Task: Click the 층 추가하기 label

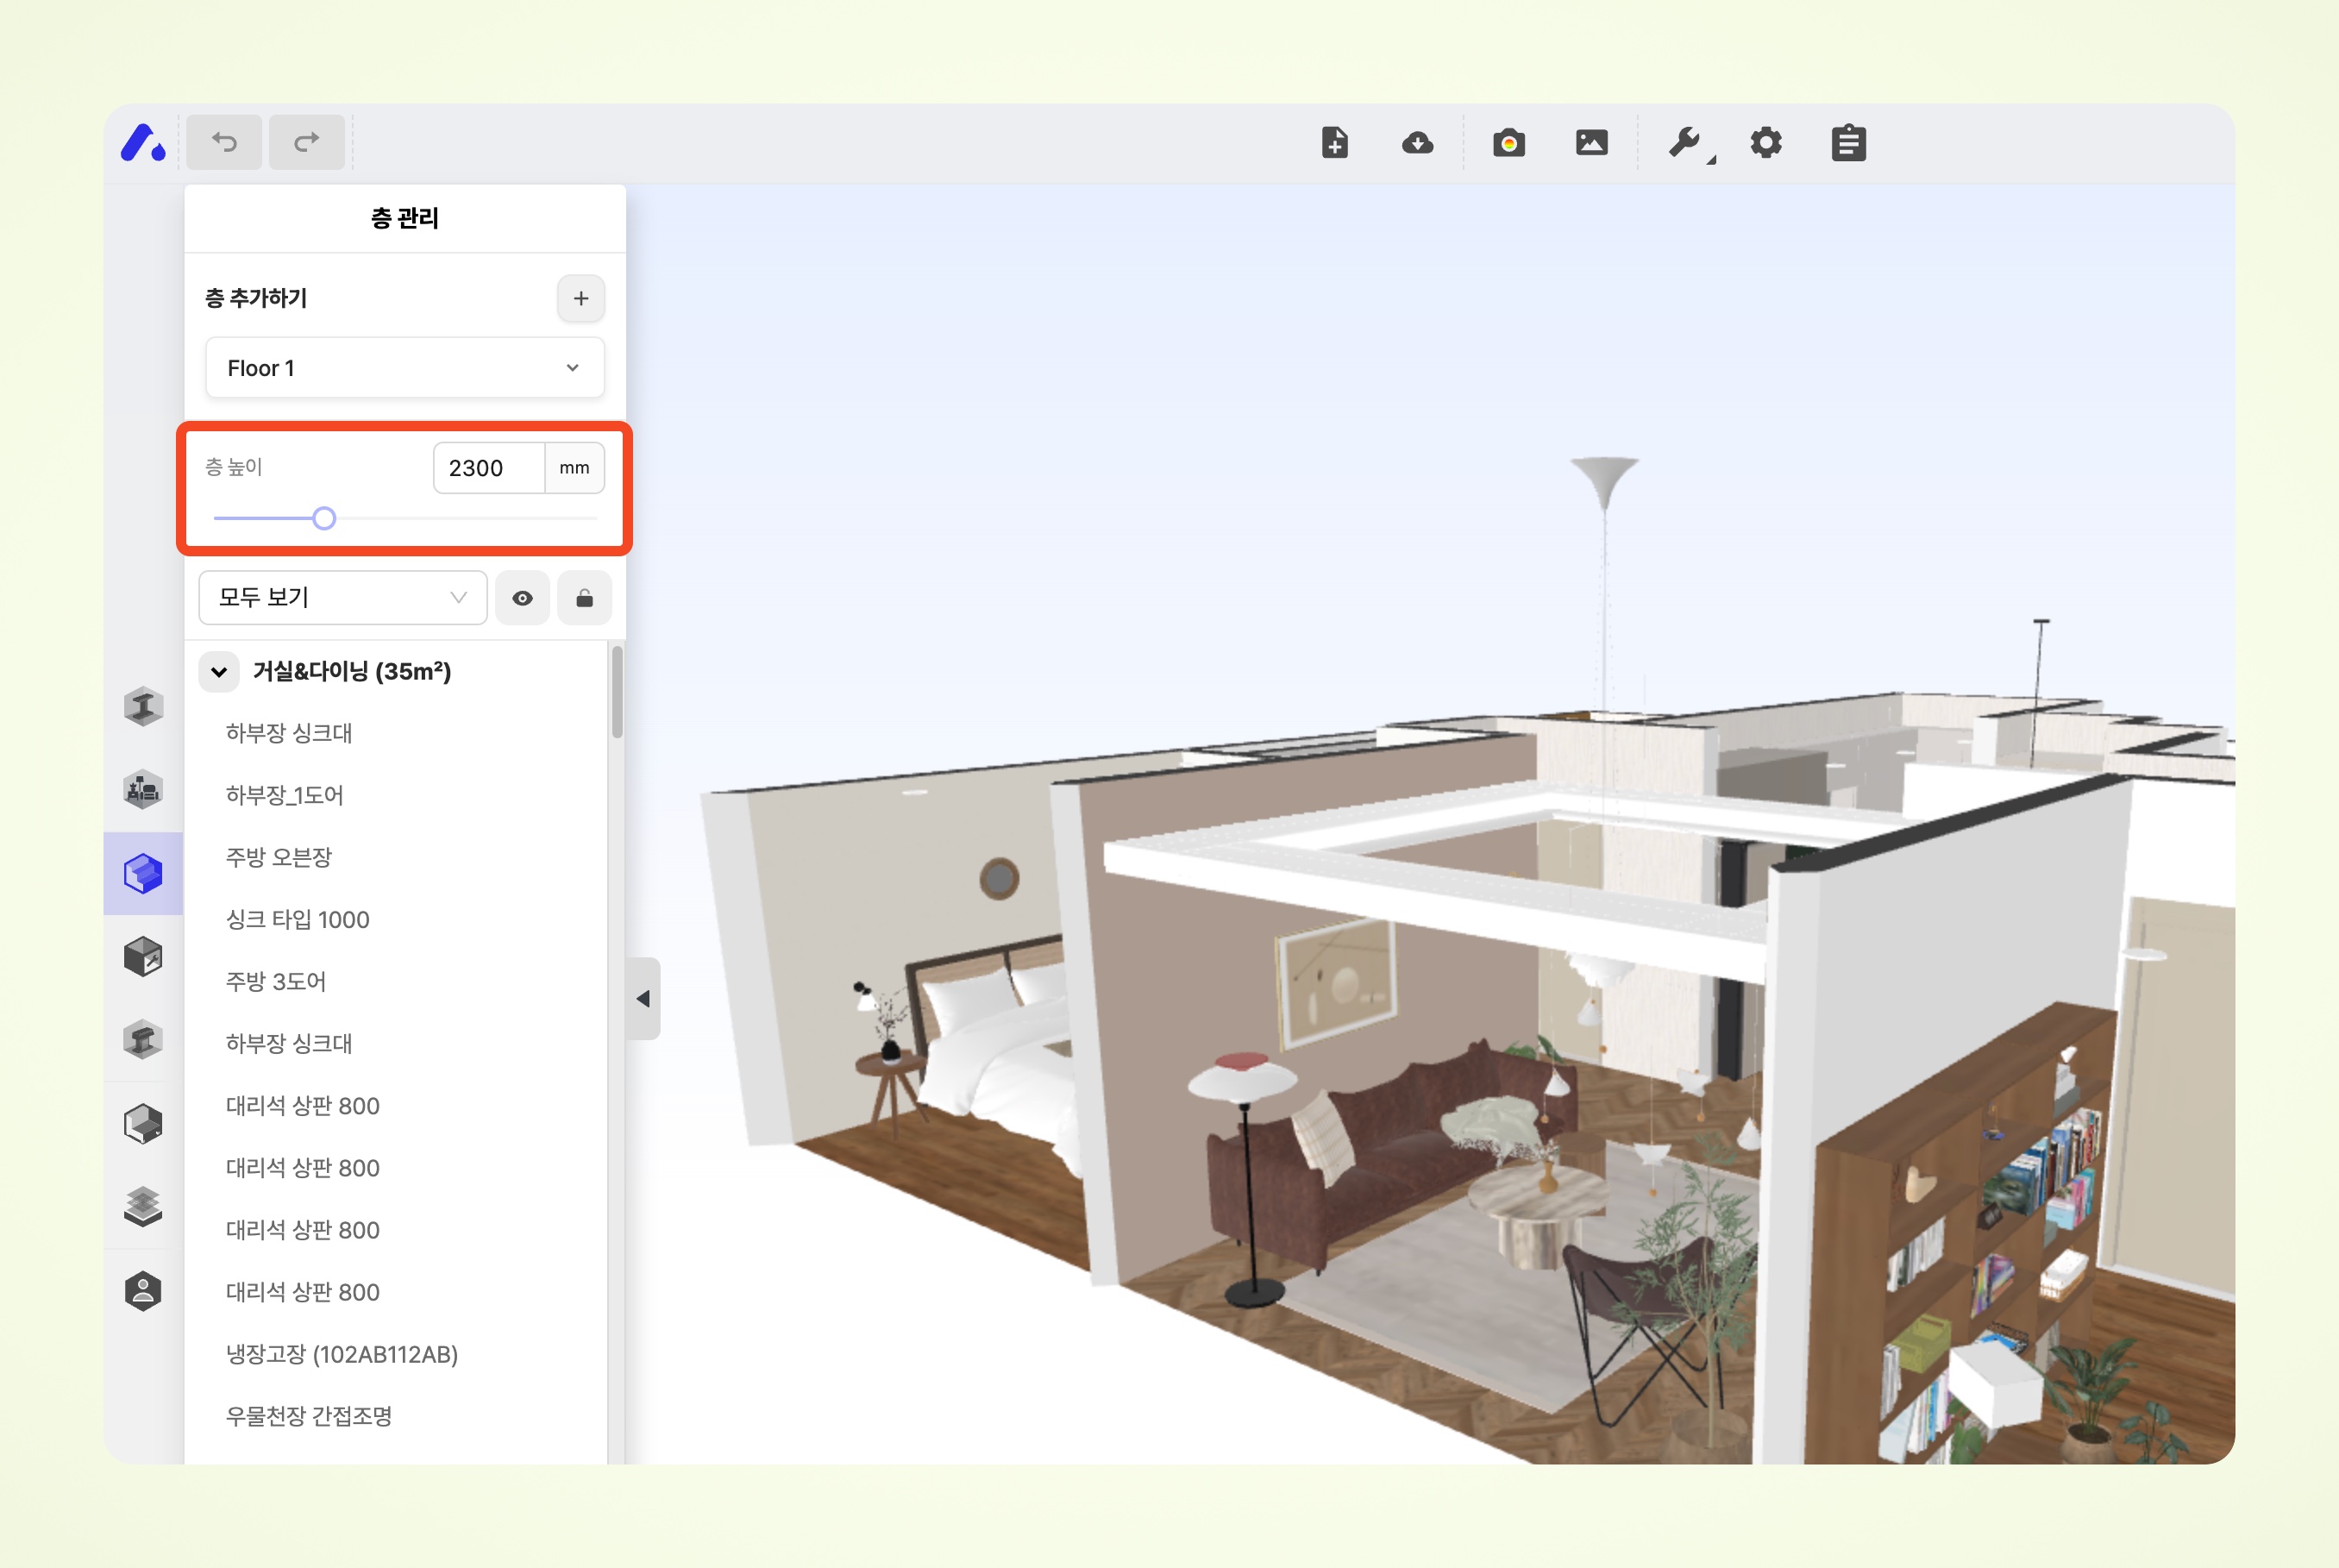Action: click(256, 298)
